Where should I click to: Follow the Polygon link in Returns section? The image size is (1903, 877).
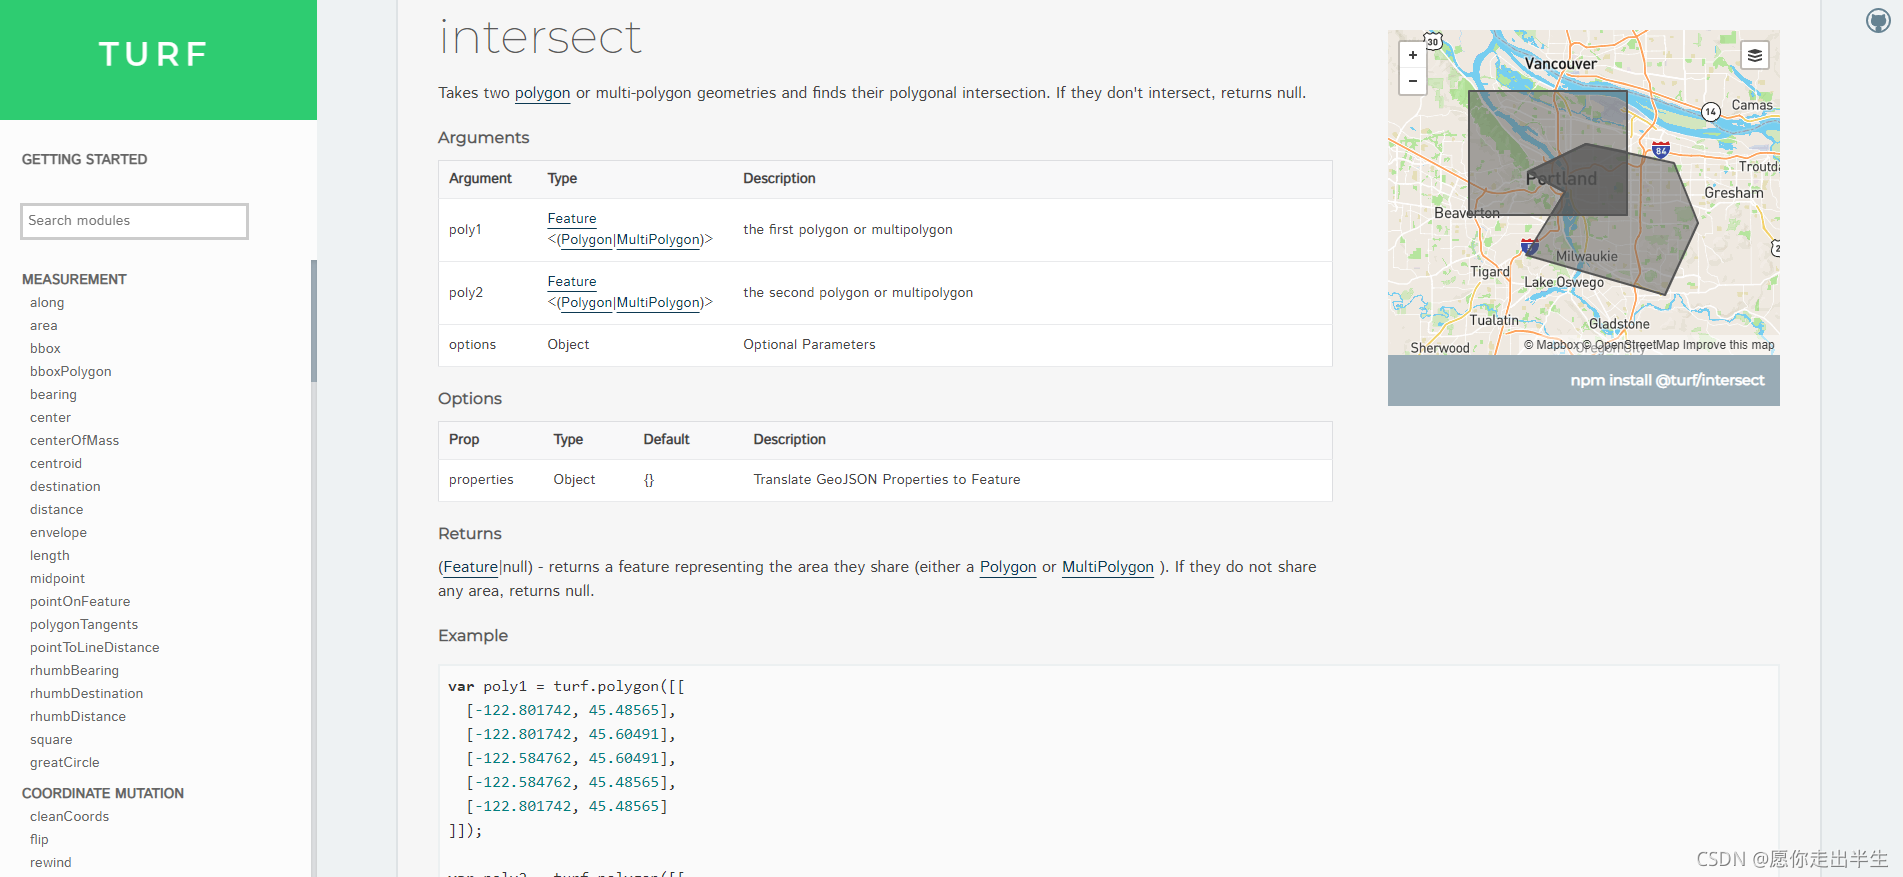pos(1007,567)
